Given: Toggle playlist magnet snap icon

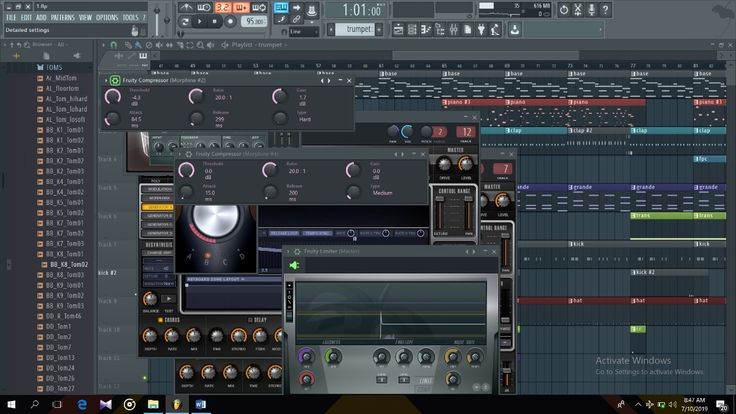Looking at the screenshot, I should point(114,45).
